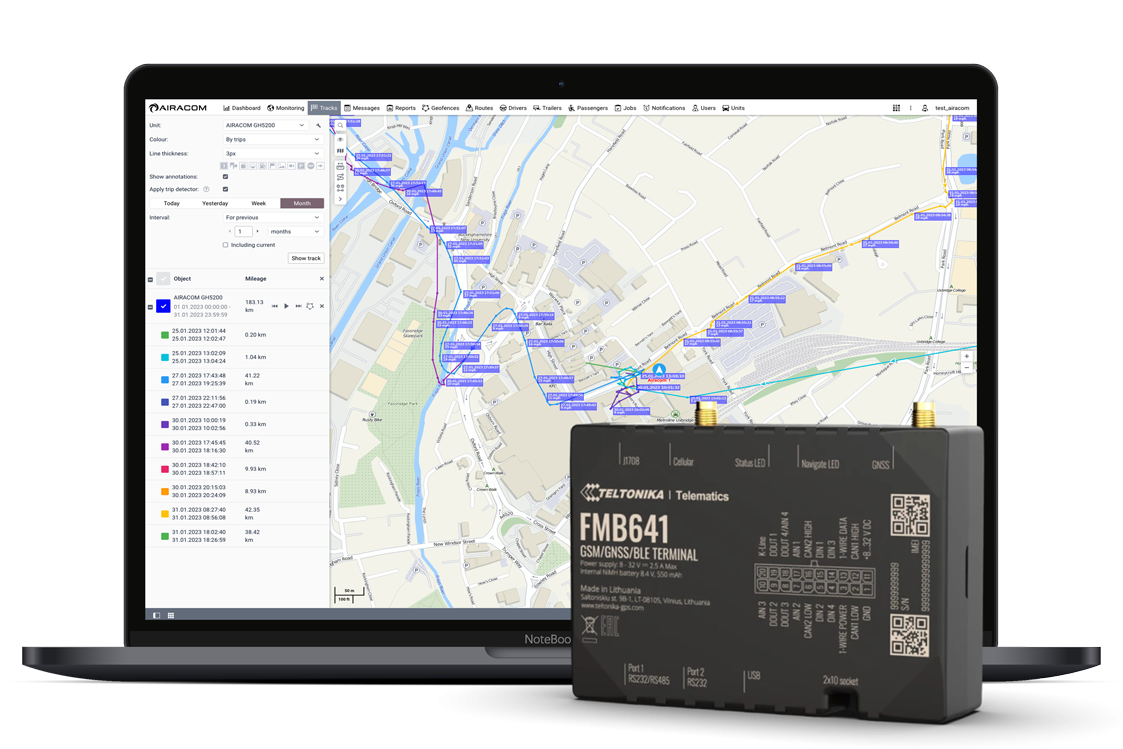Viewport: 1123px width, 749px height.
Task: Click the AIRACOM GH5200 track polygon icon
Action: (x=309, y=306)
